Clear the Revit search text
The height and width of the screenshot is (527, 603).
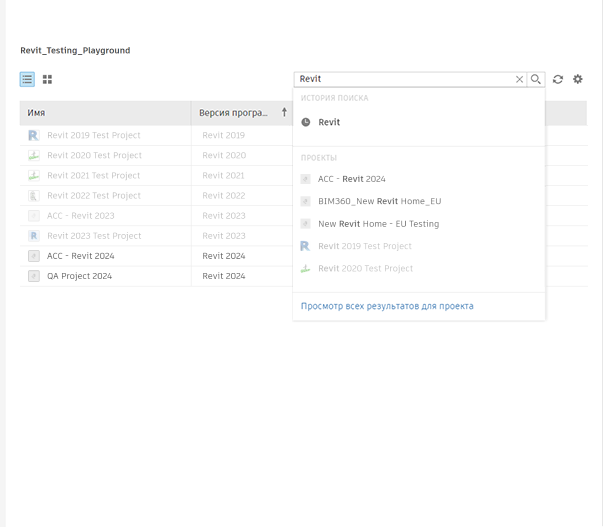click(x=519, y=79)
